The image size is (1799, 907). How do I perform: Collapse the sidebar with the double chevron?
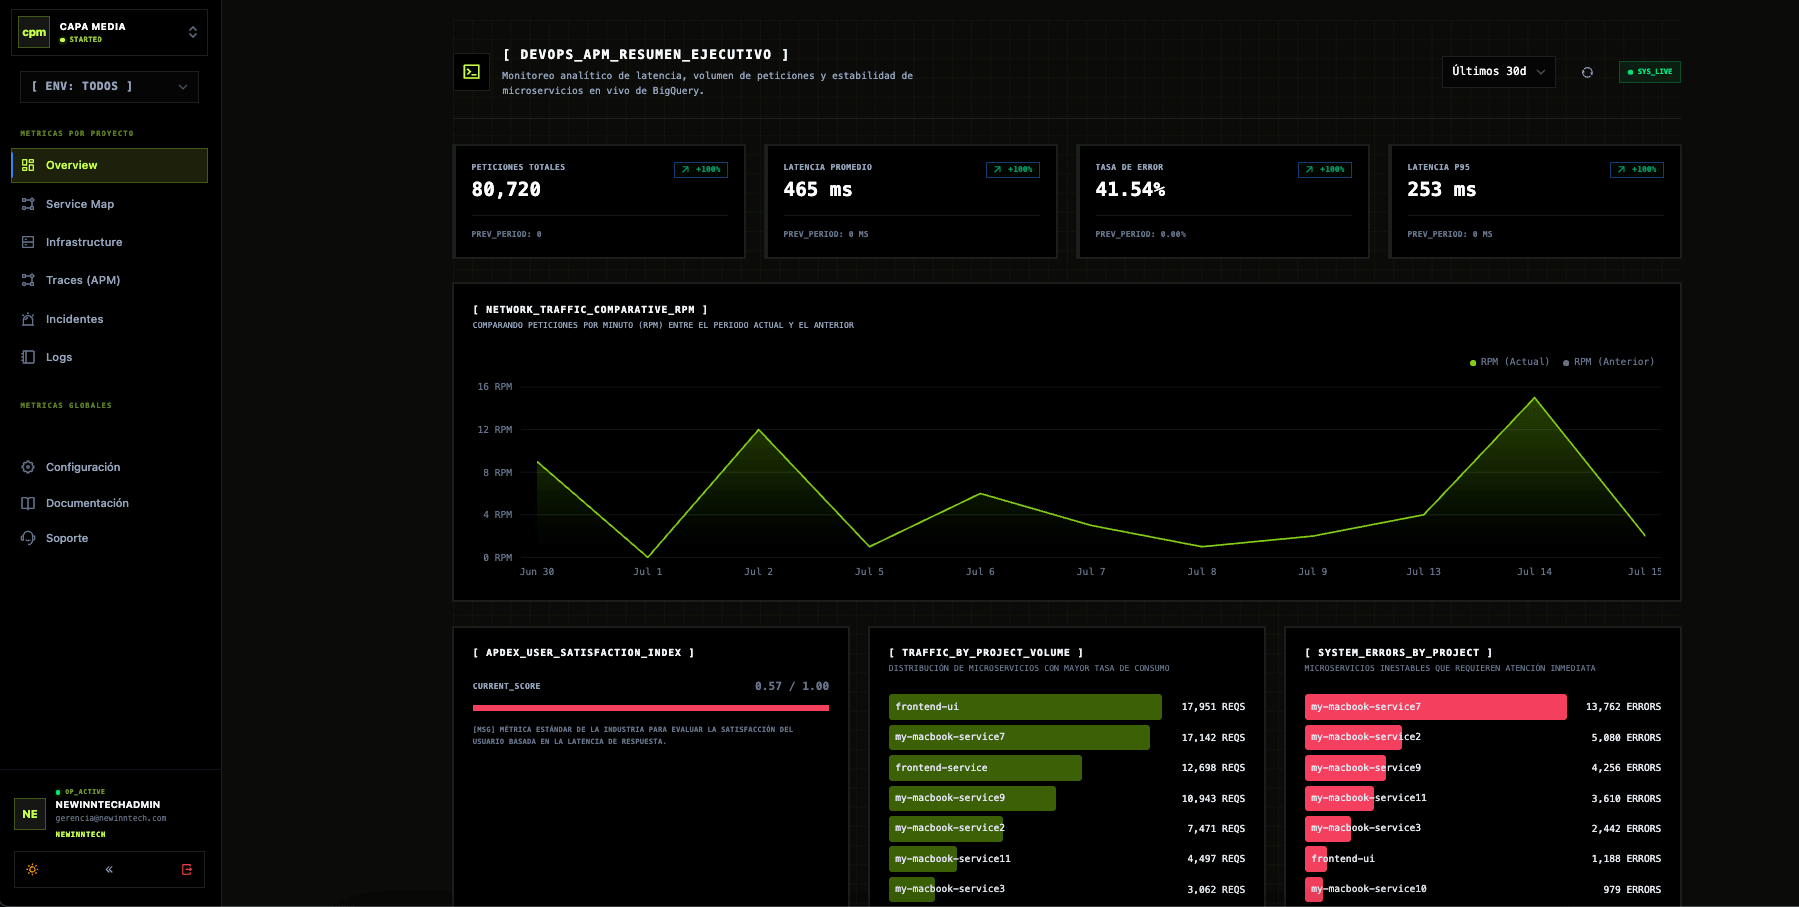tap(109, 870)
